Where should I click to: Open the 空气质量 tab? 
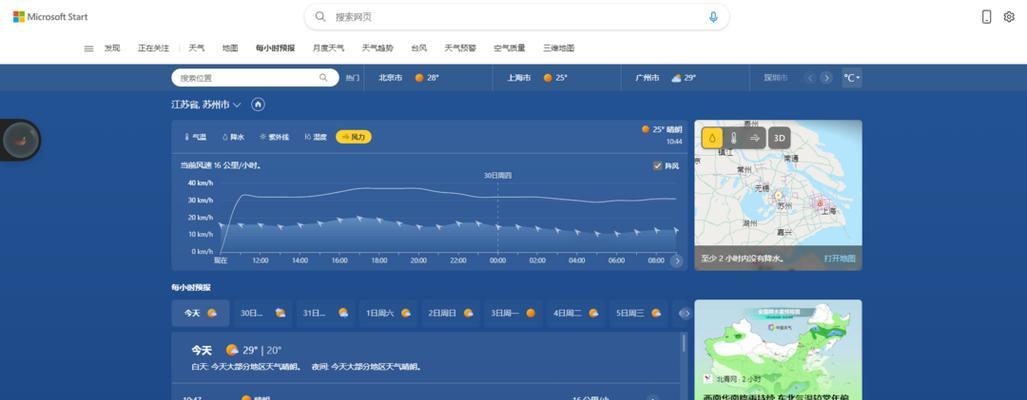[x=510, y=48]
